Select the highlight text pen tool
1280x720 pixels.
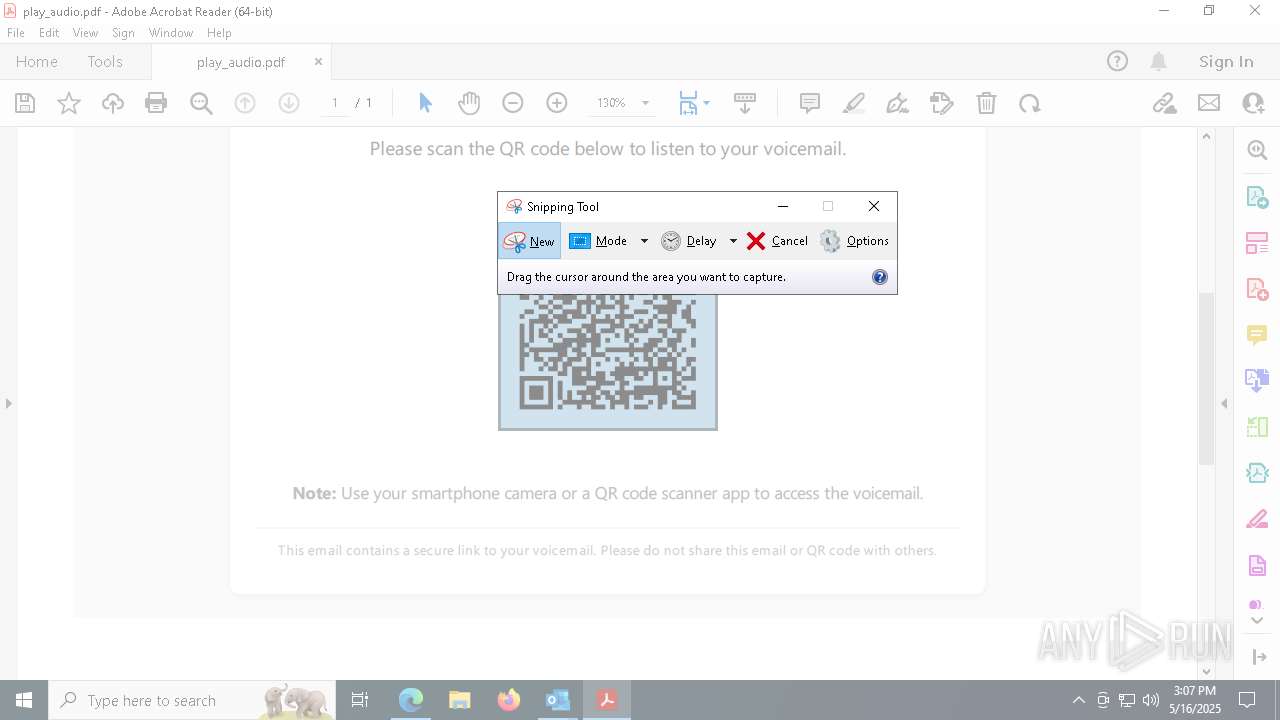(x=854, y=103)
